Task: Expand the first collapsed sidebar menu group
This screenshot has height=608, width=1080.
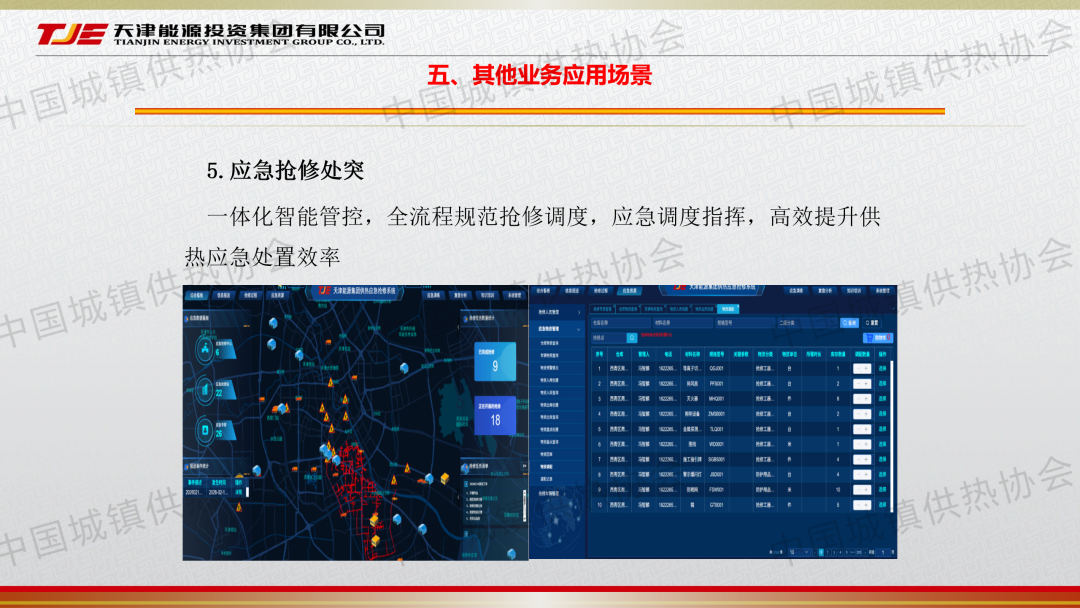Action: pyautogui.click(x=558, y=313)
